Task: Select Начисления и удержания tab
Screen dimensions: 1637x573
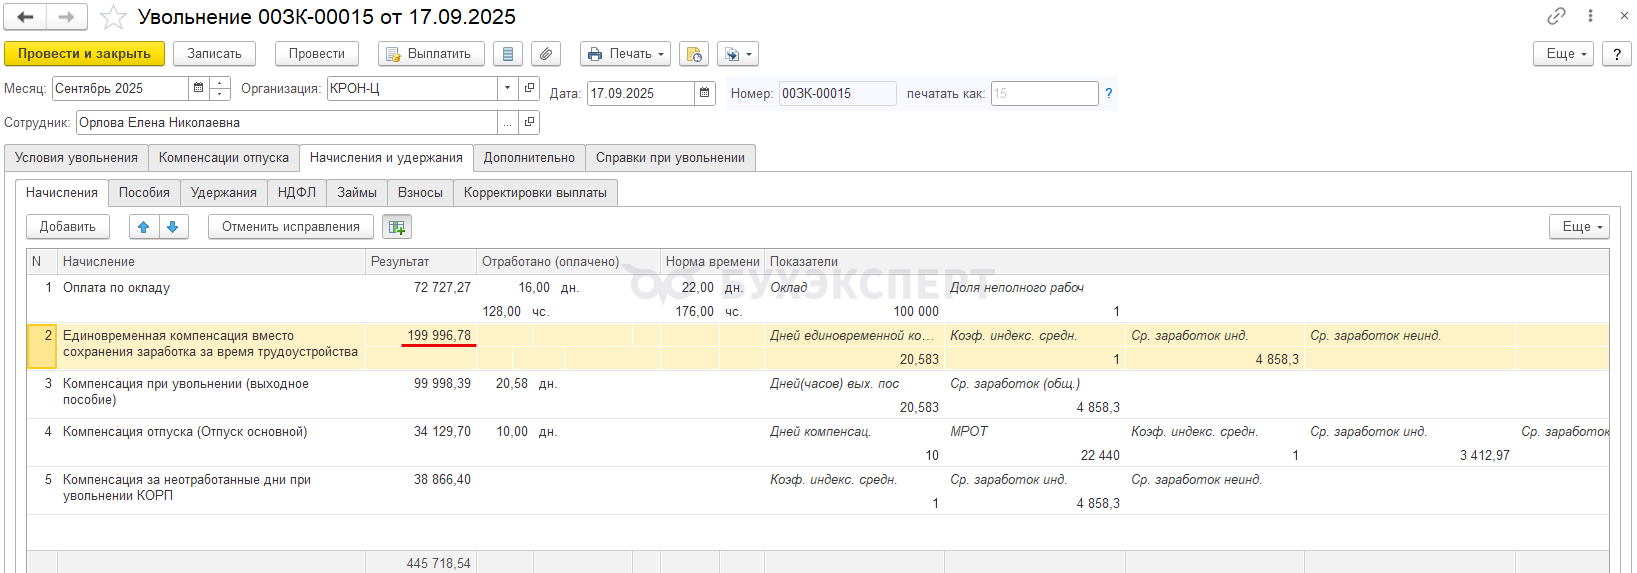Action: pos(386,158)
